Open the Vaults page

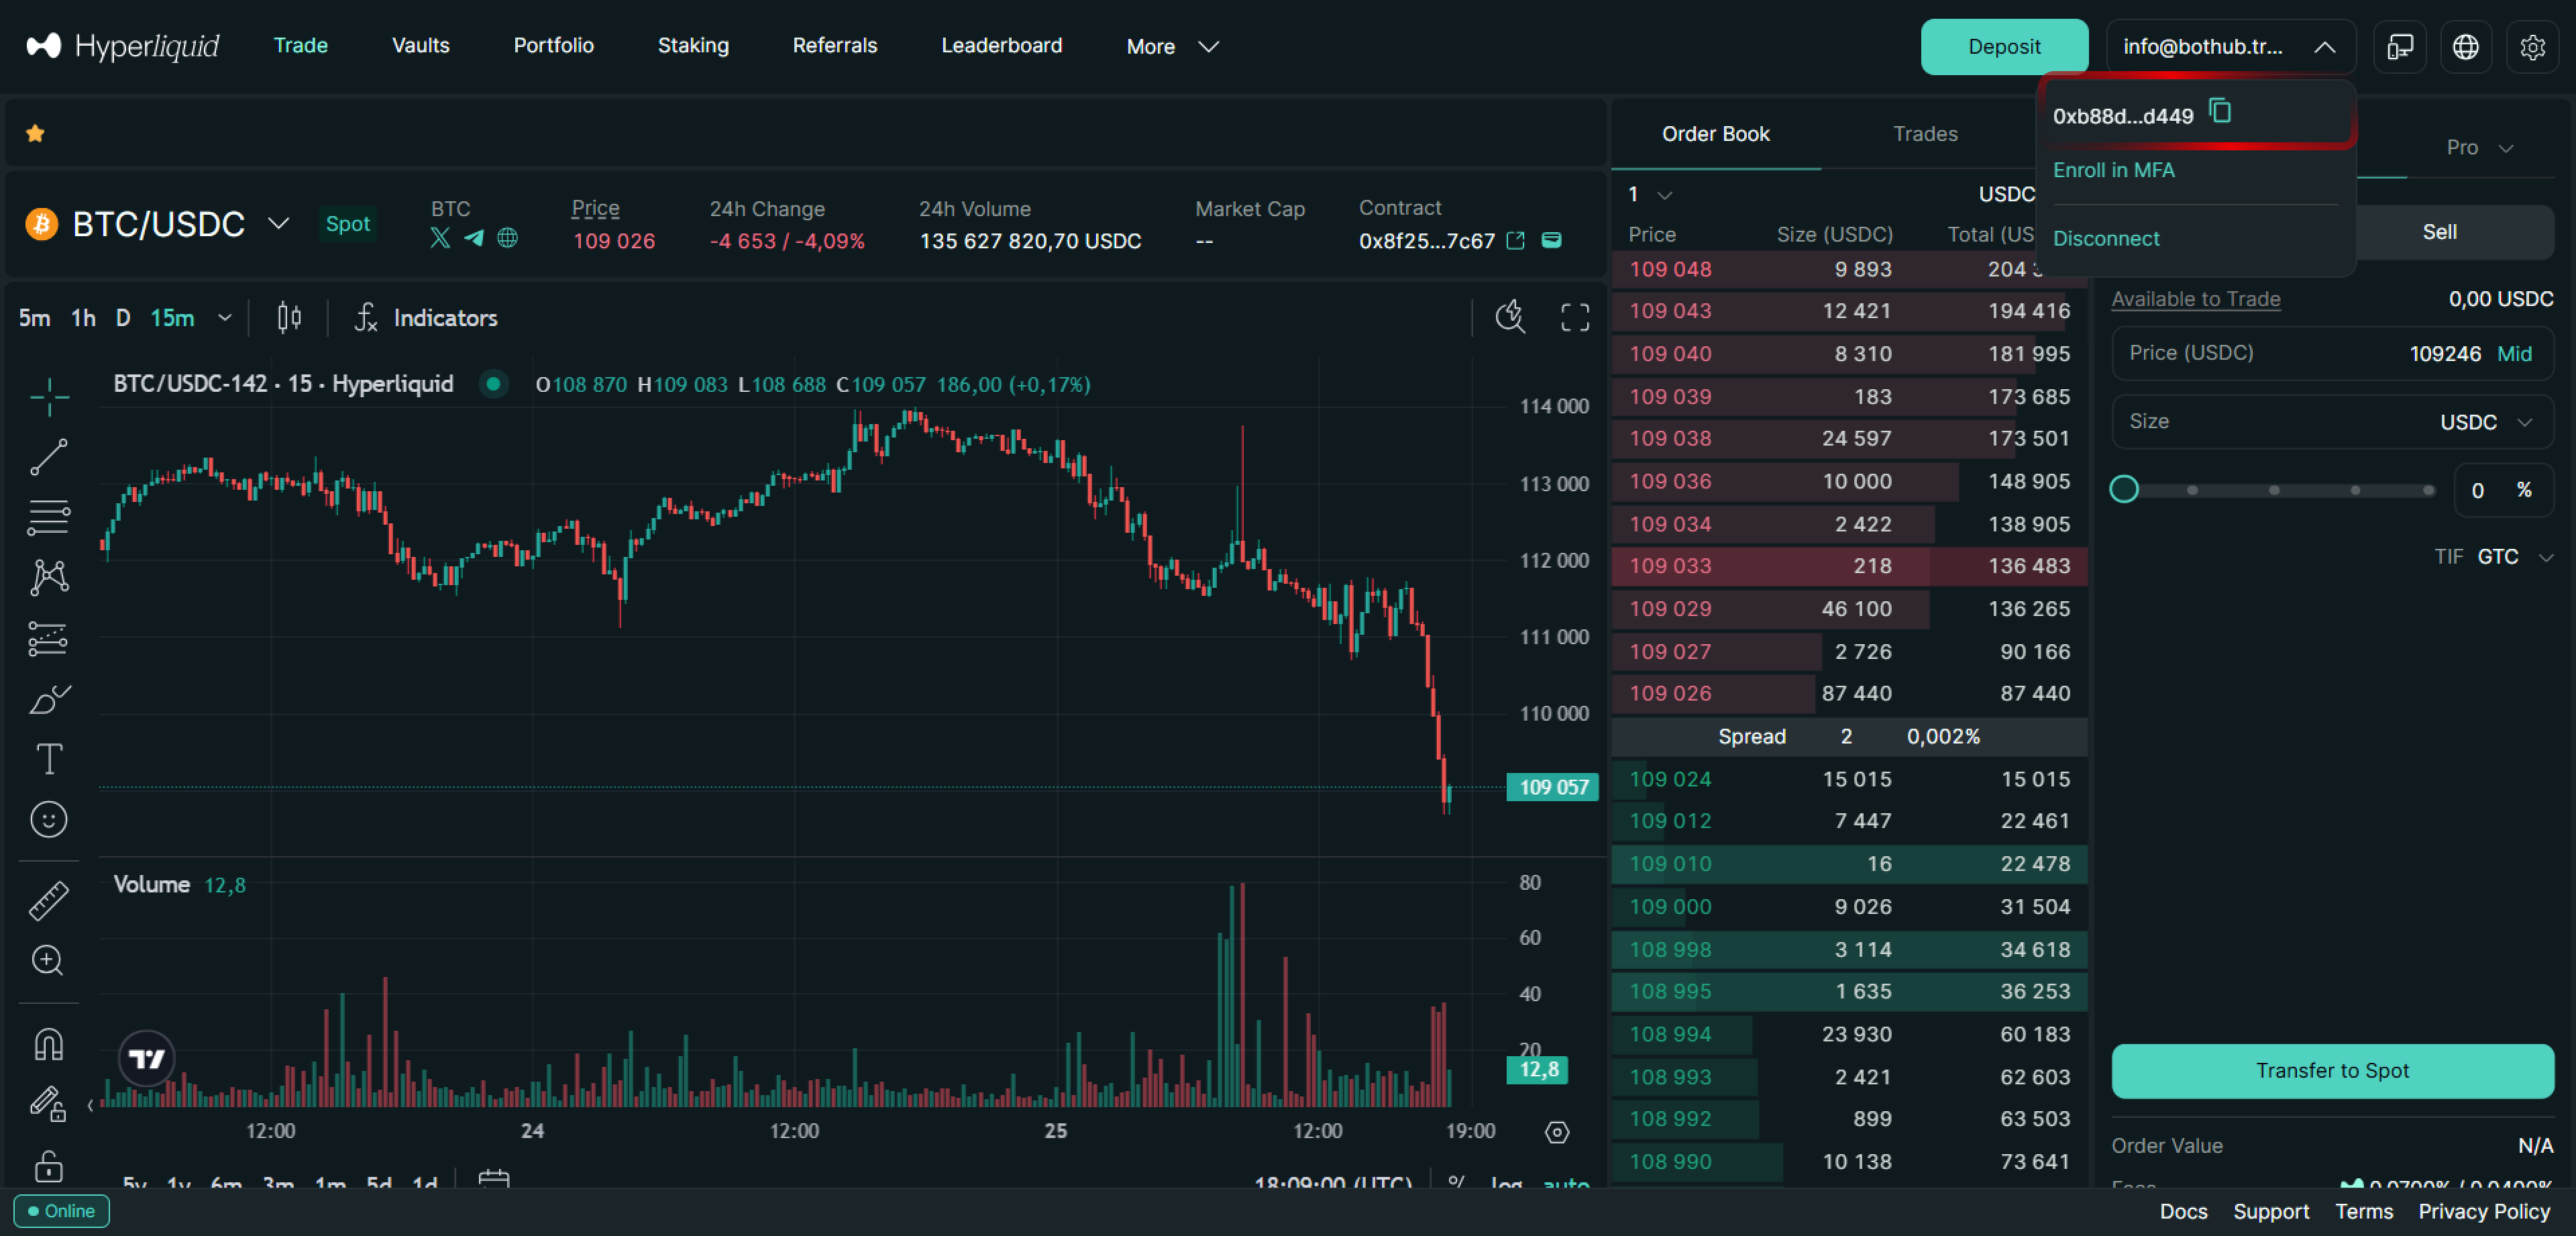420,45
